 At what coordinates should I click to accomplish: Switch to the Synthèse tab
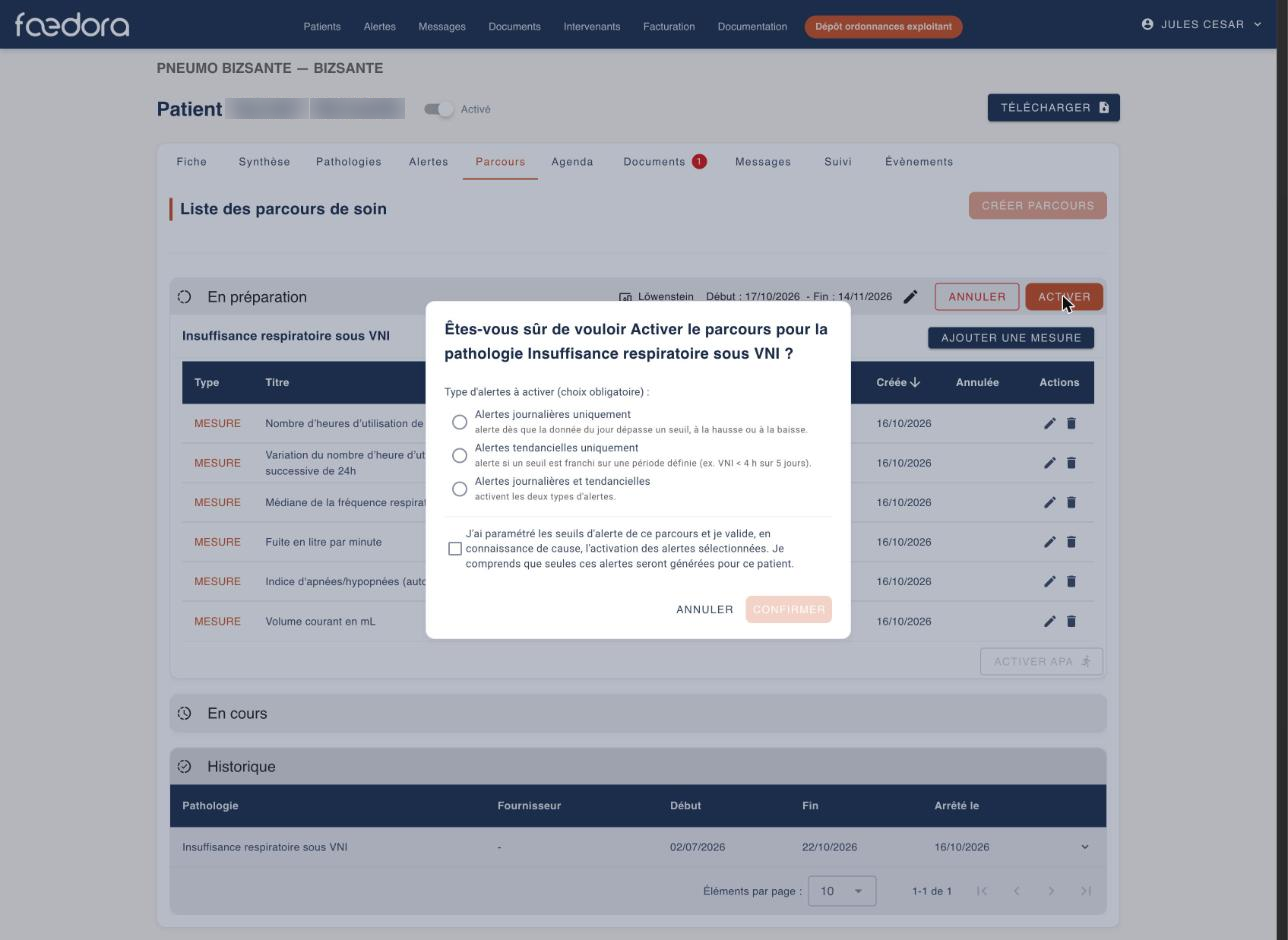(264, 161)
